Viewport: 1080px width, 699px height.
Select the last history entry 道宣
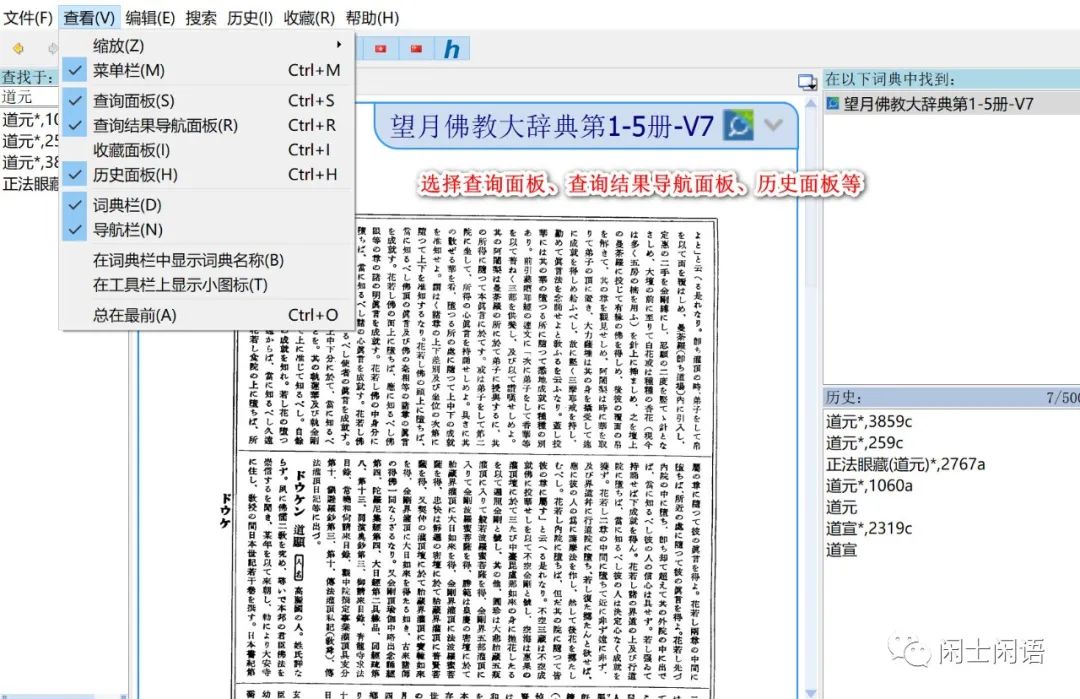point(842,550)
